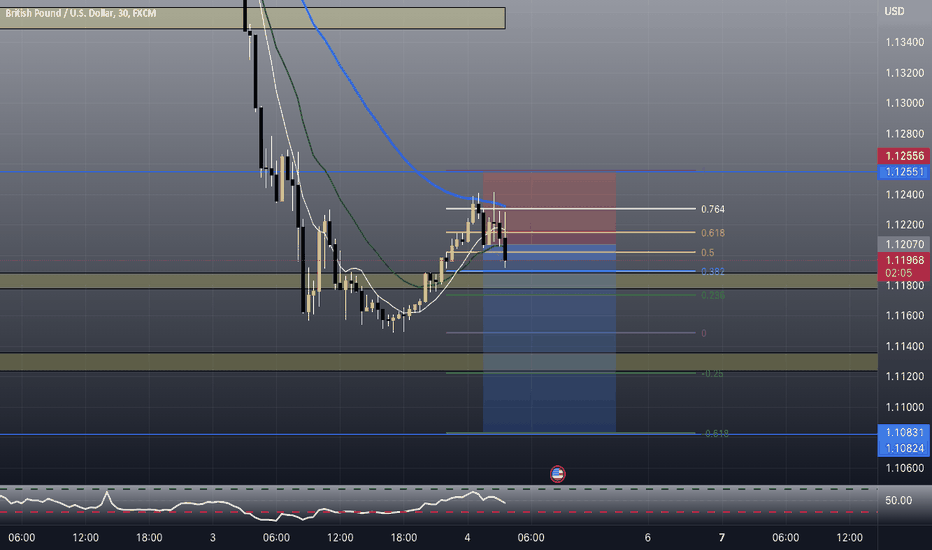Click the blue 1.10824 price label

pyautogui.click(x=904, y=448)
